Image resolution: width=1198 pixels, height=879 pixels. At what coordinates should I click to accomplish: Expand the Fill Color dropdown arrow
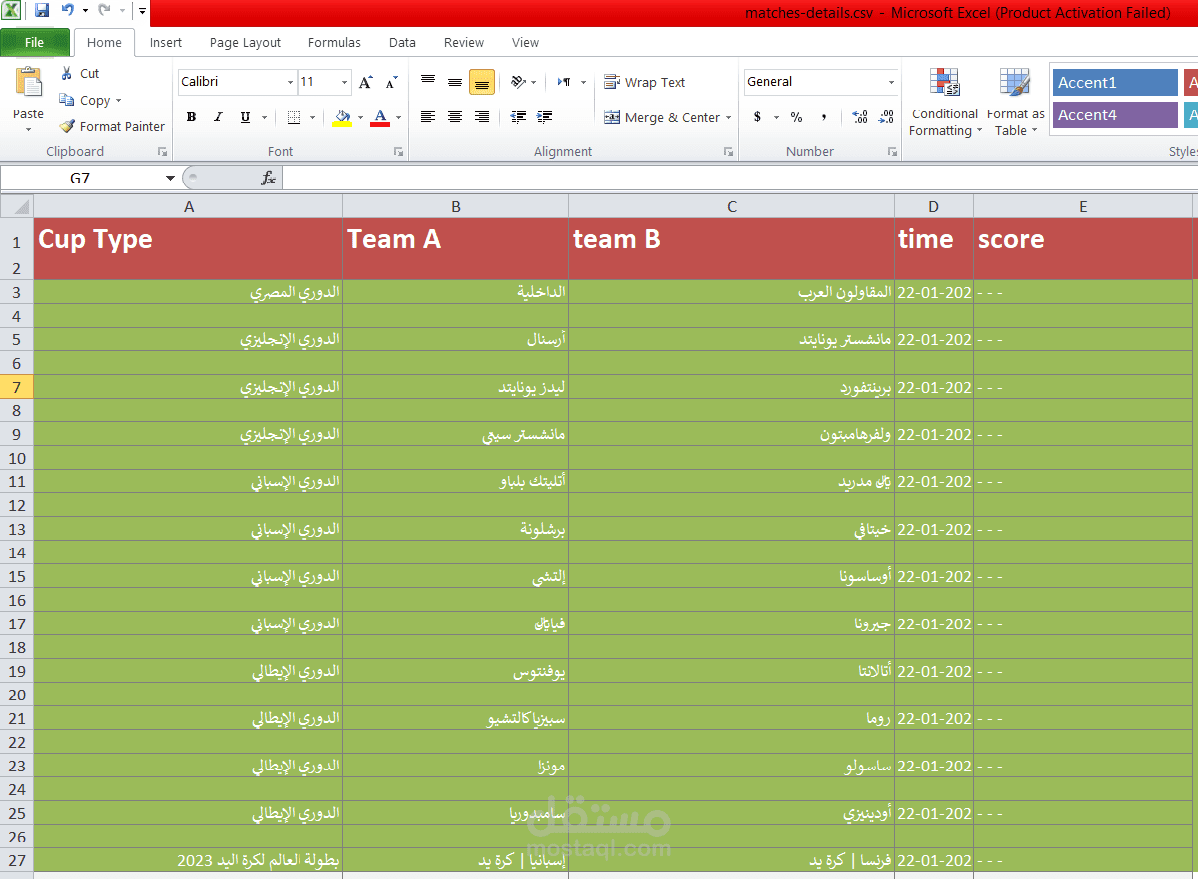[361, 117]
